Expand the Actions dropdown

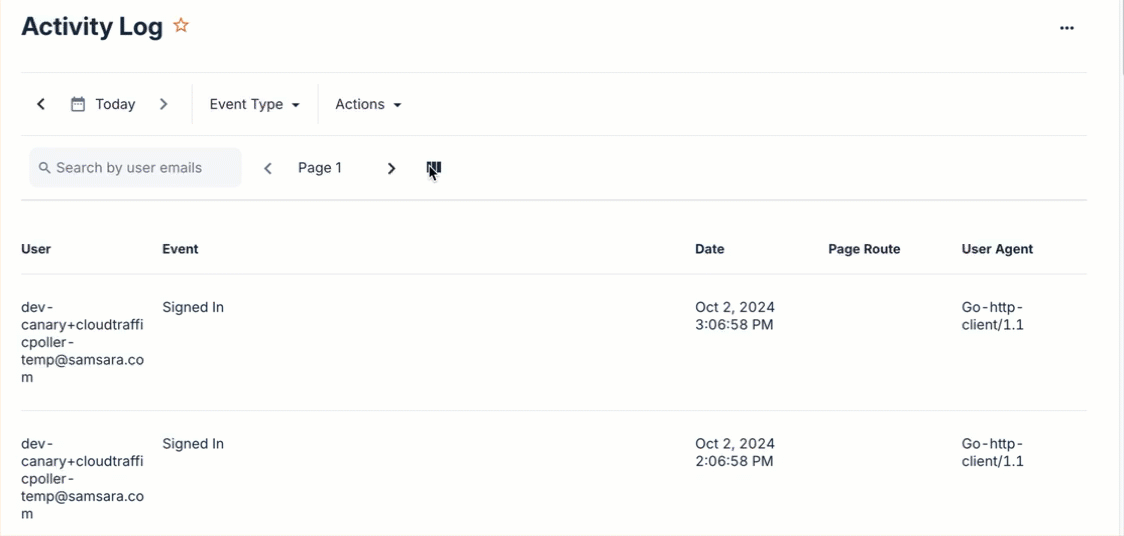(x=368, y=104)
